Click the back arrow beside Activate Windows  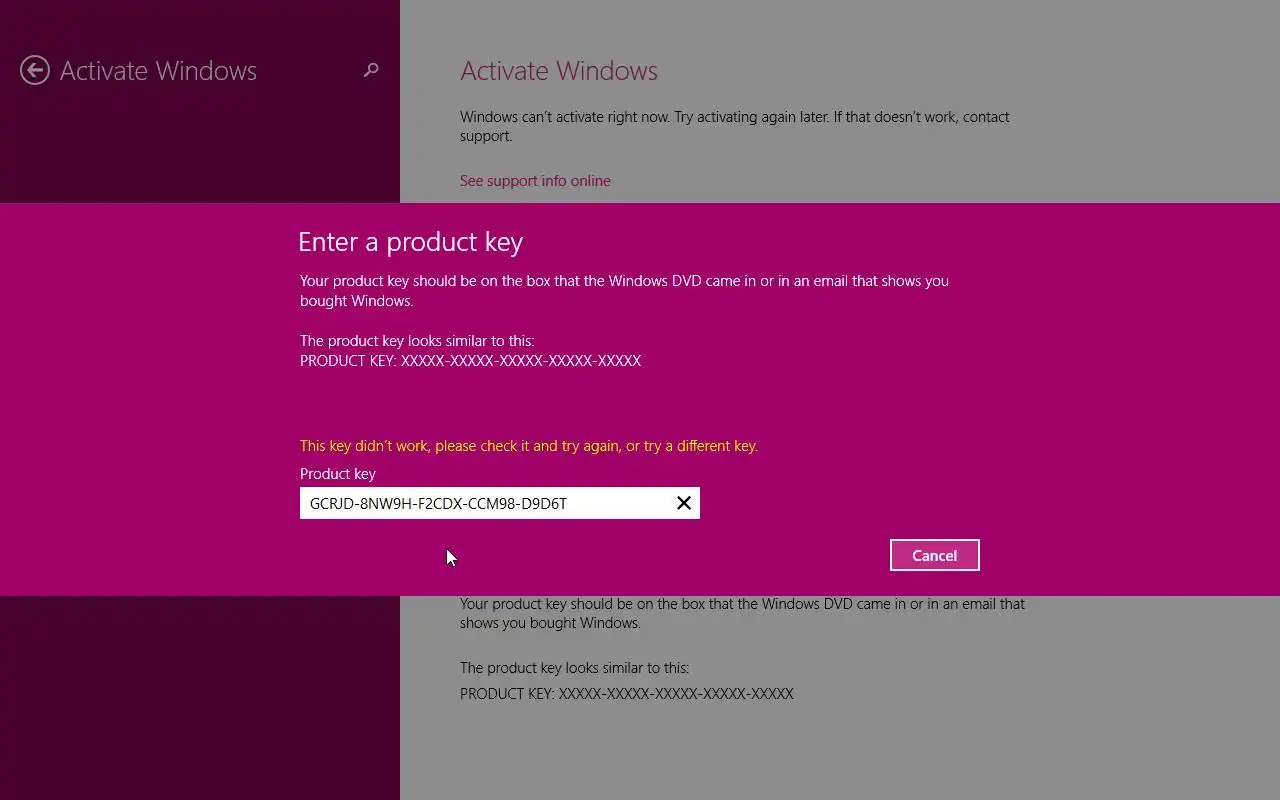point(35,70)
